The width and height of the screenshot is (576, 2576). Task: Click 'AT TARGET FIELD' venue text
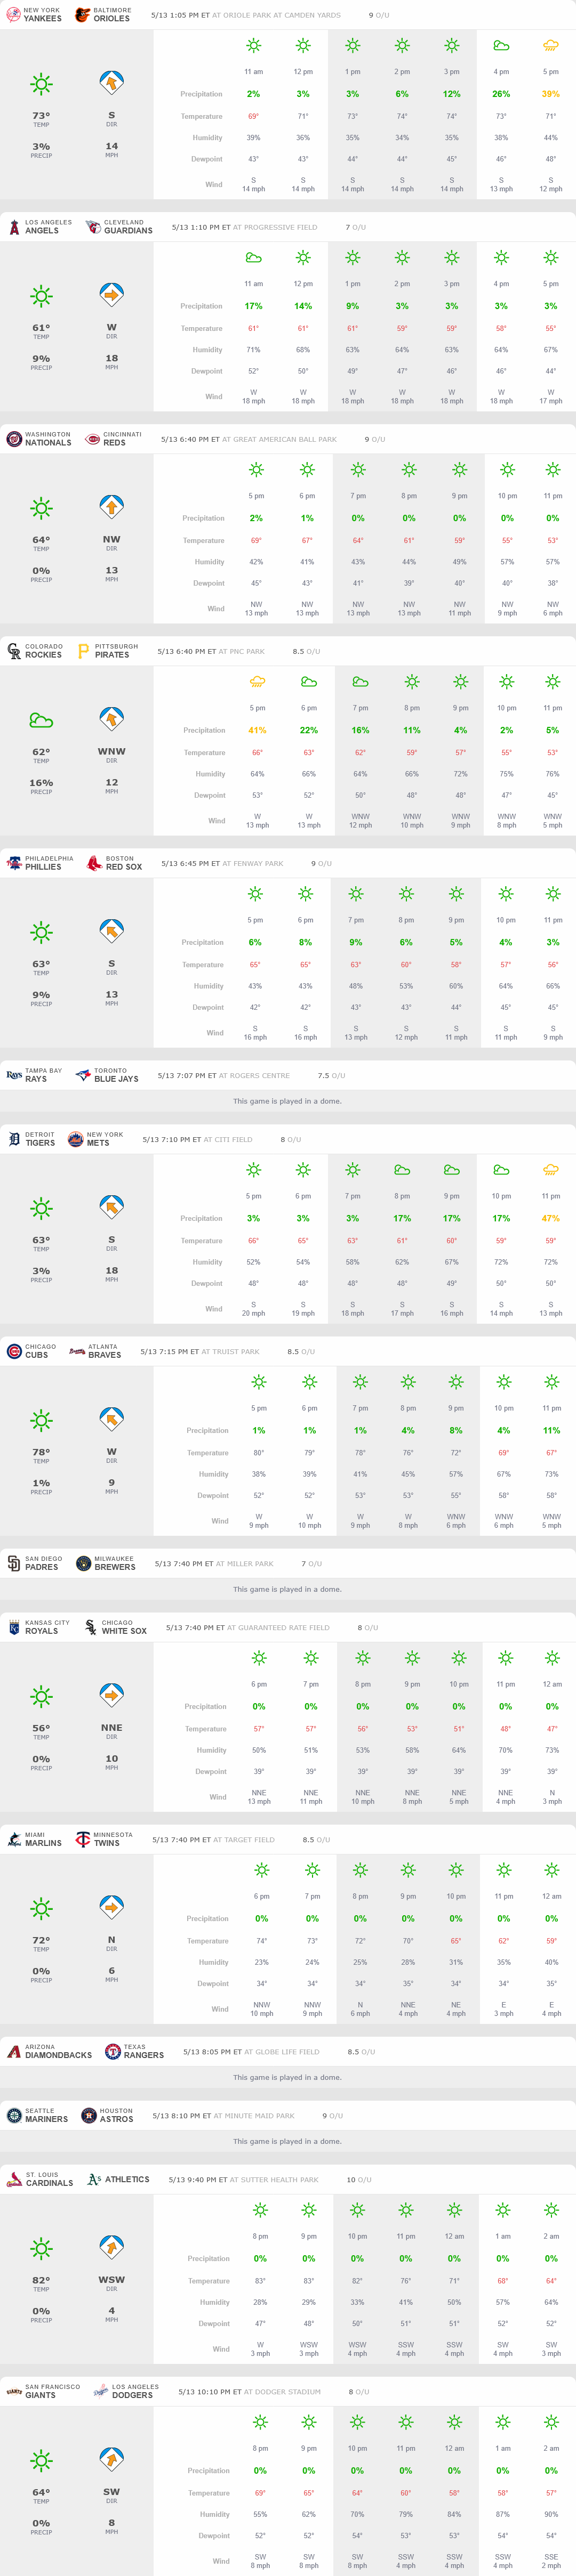246,1840
